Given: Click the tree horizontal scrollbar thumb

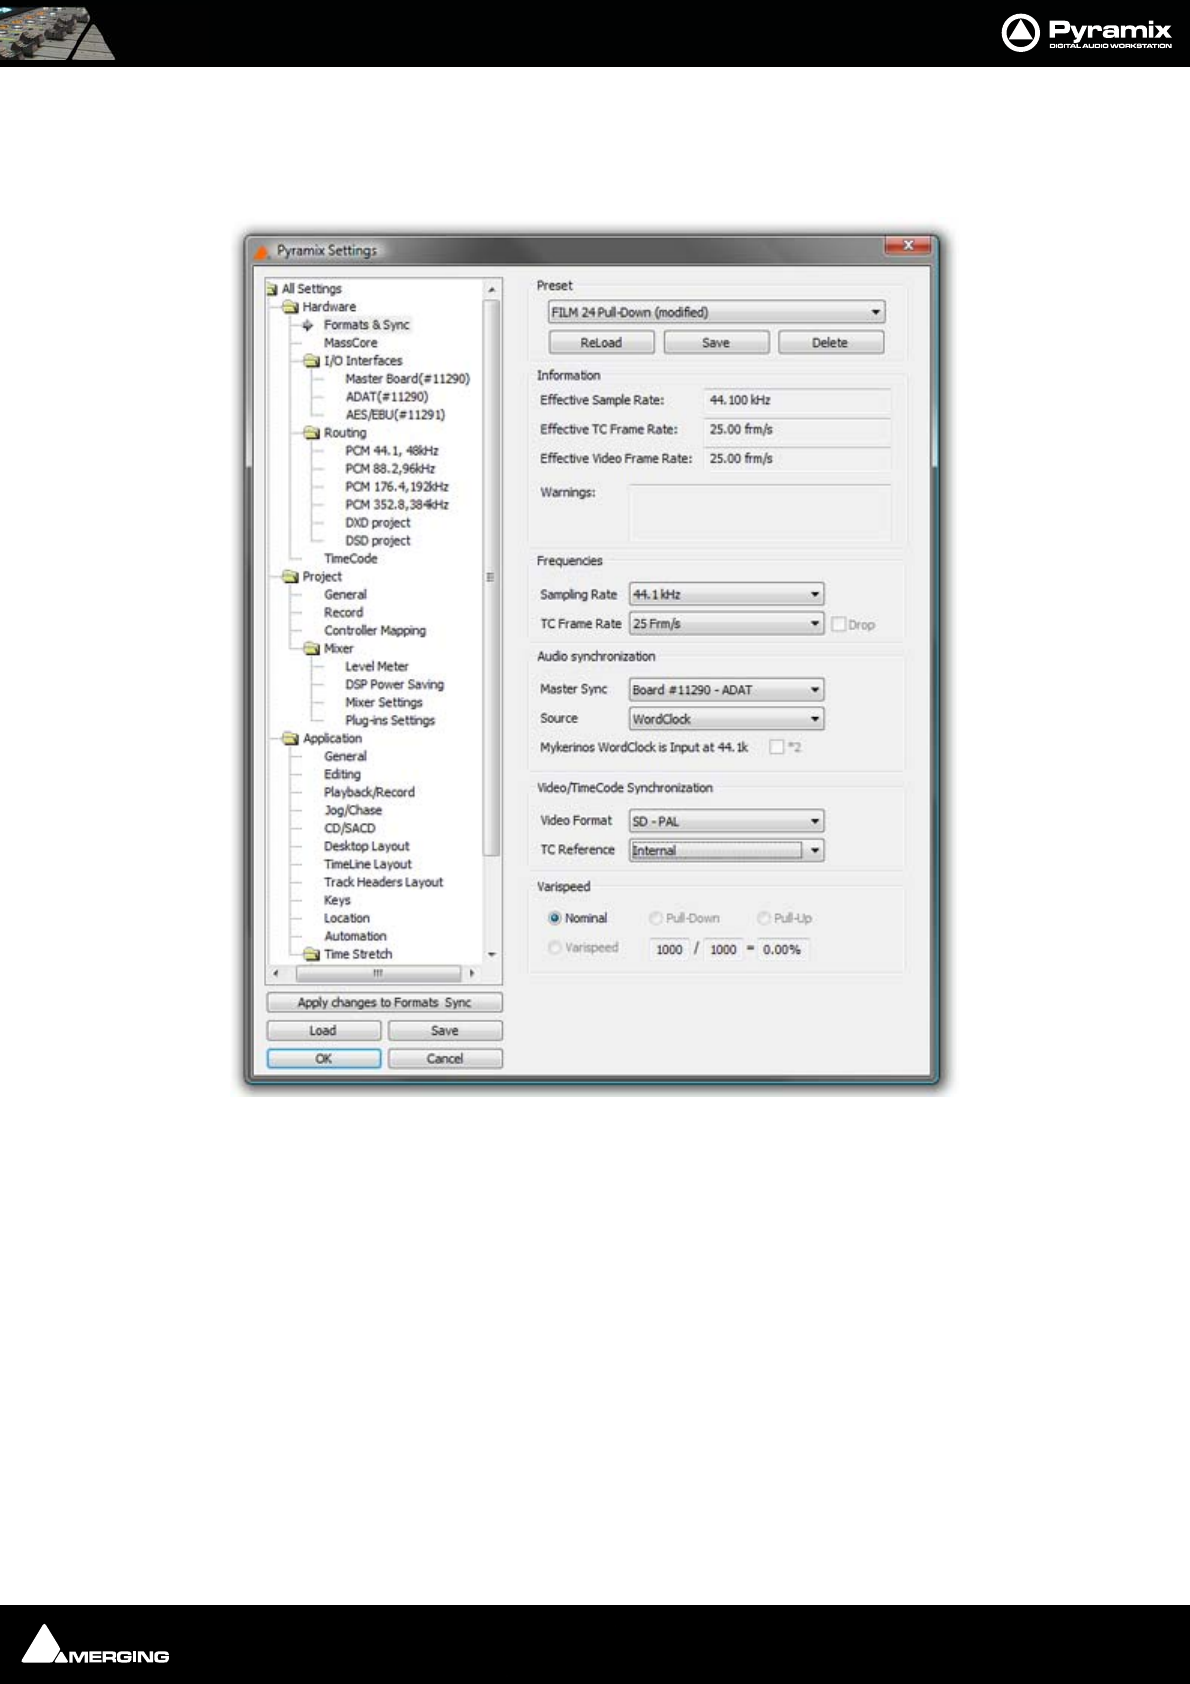Looking at the screenshot, I should pyautogui.click(x=379, y=973).
